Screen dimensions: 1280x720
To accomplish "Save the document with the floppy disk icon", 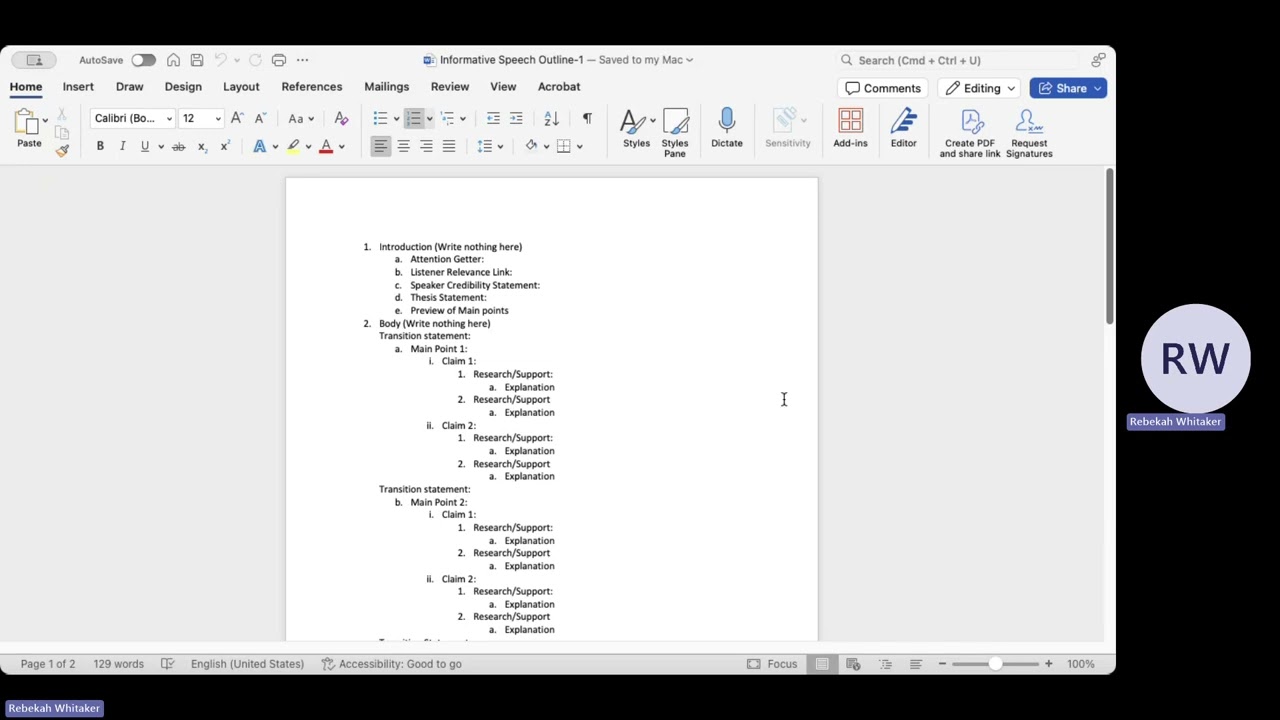I will (197, 60).
